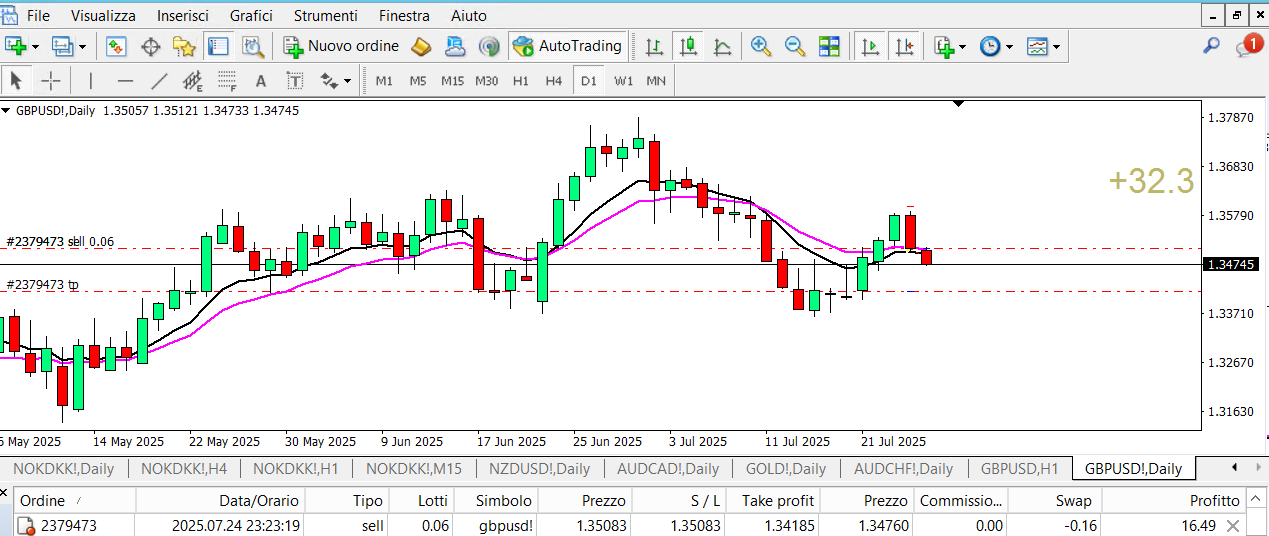Switch to M30 timeframe

click(x=487, y=81)
